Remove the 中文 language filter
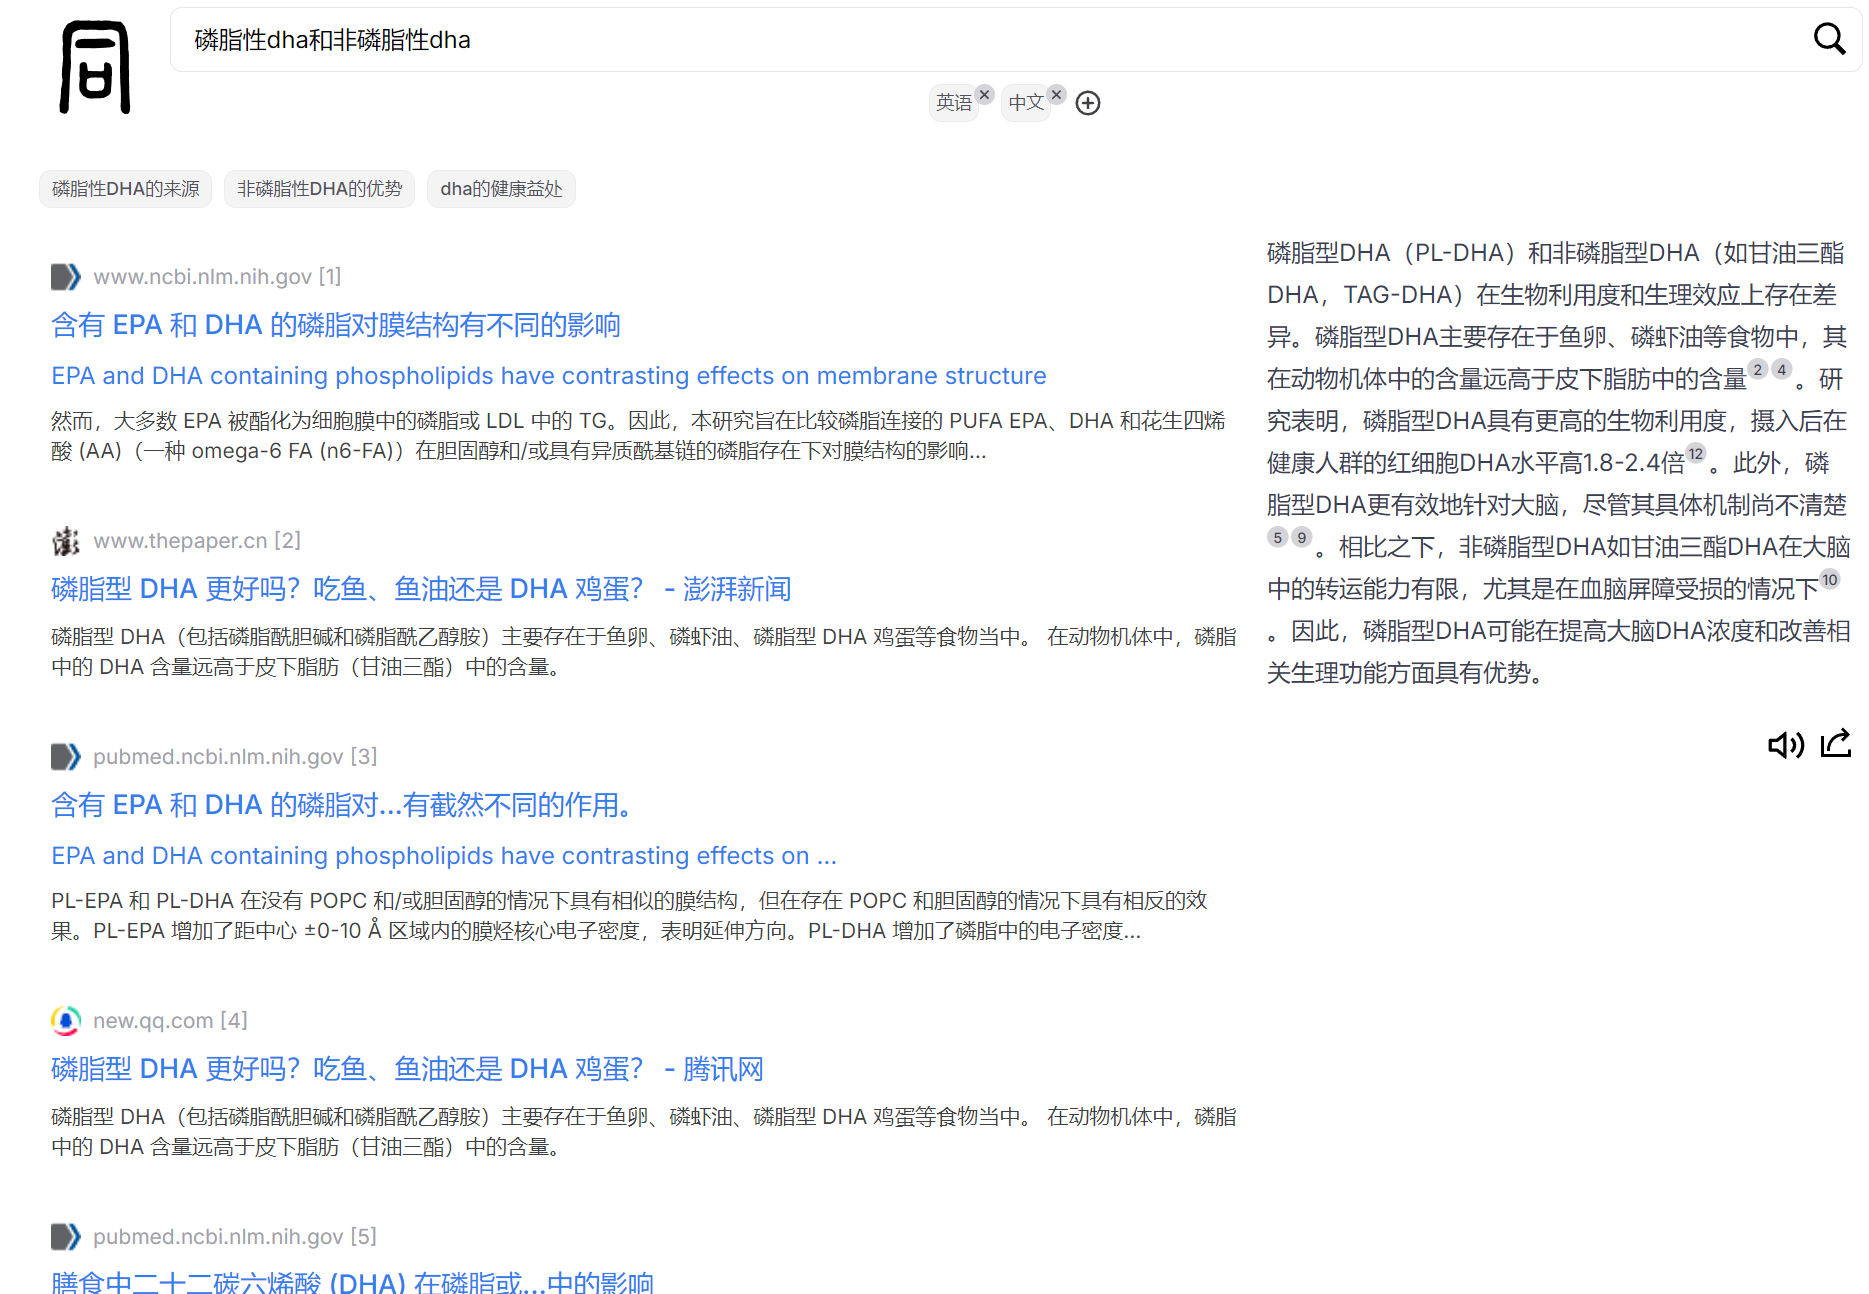The height and width of the screenshot is (1294, 1869). click(x=1057, y=94)
